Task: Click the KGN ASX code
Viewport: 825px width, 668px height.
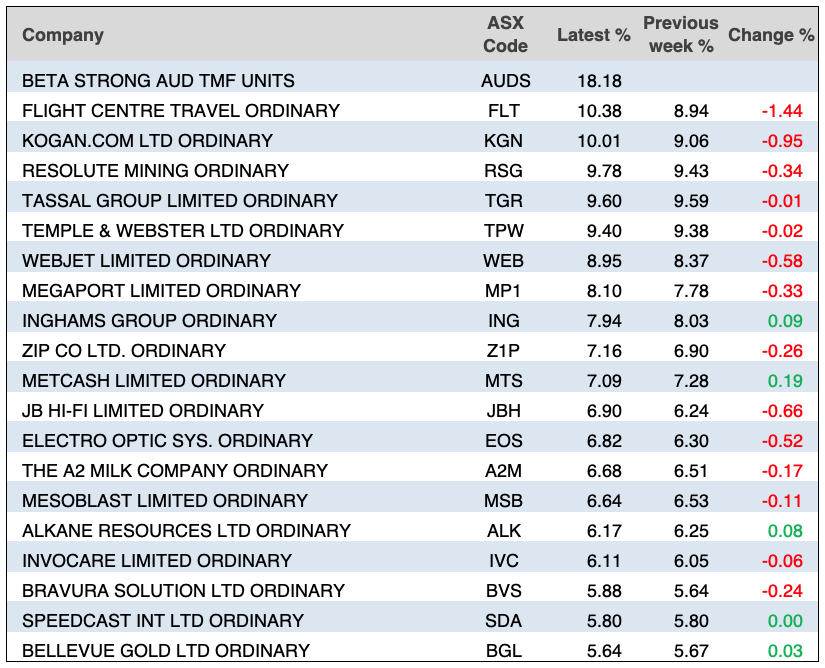Action: tap(505, 141)
